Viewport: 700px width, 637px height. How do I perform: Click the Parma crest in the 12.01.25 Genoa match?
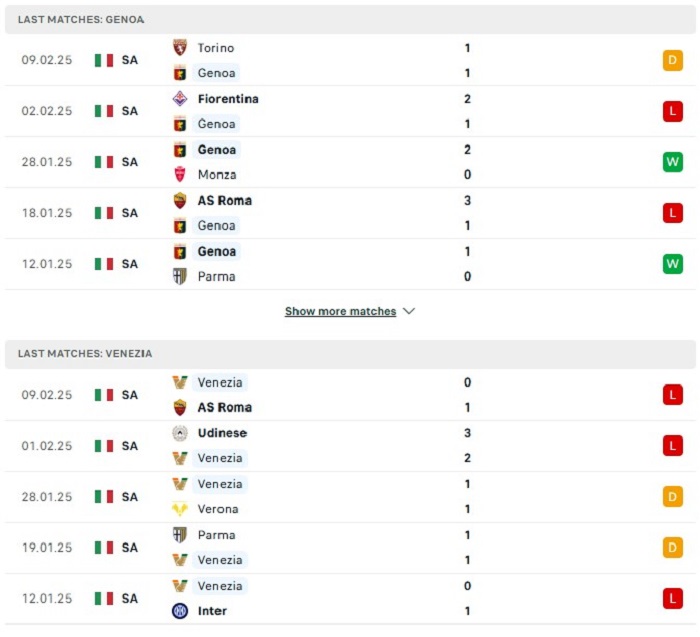[180, 276]
